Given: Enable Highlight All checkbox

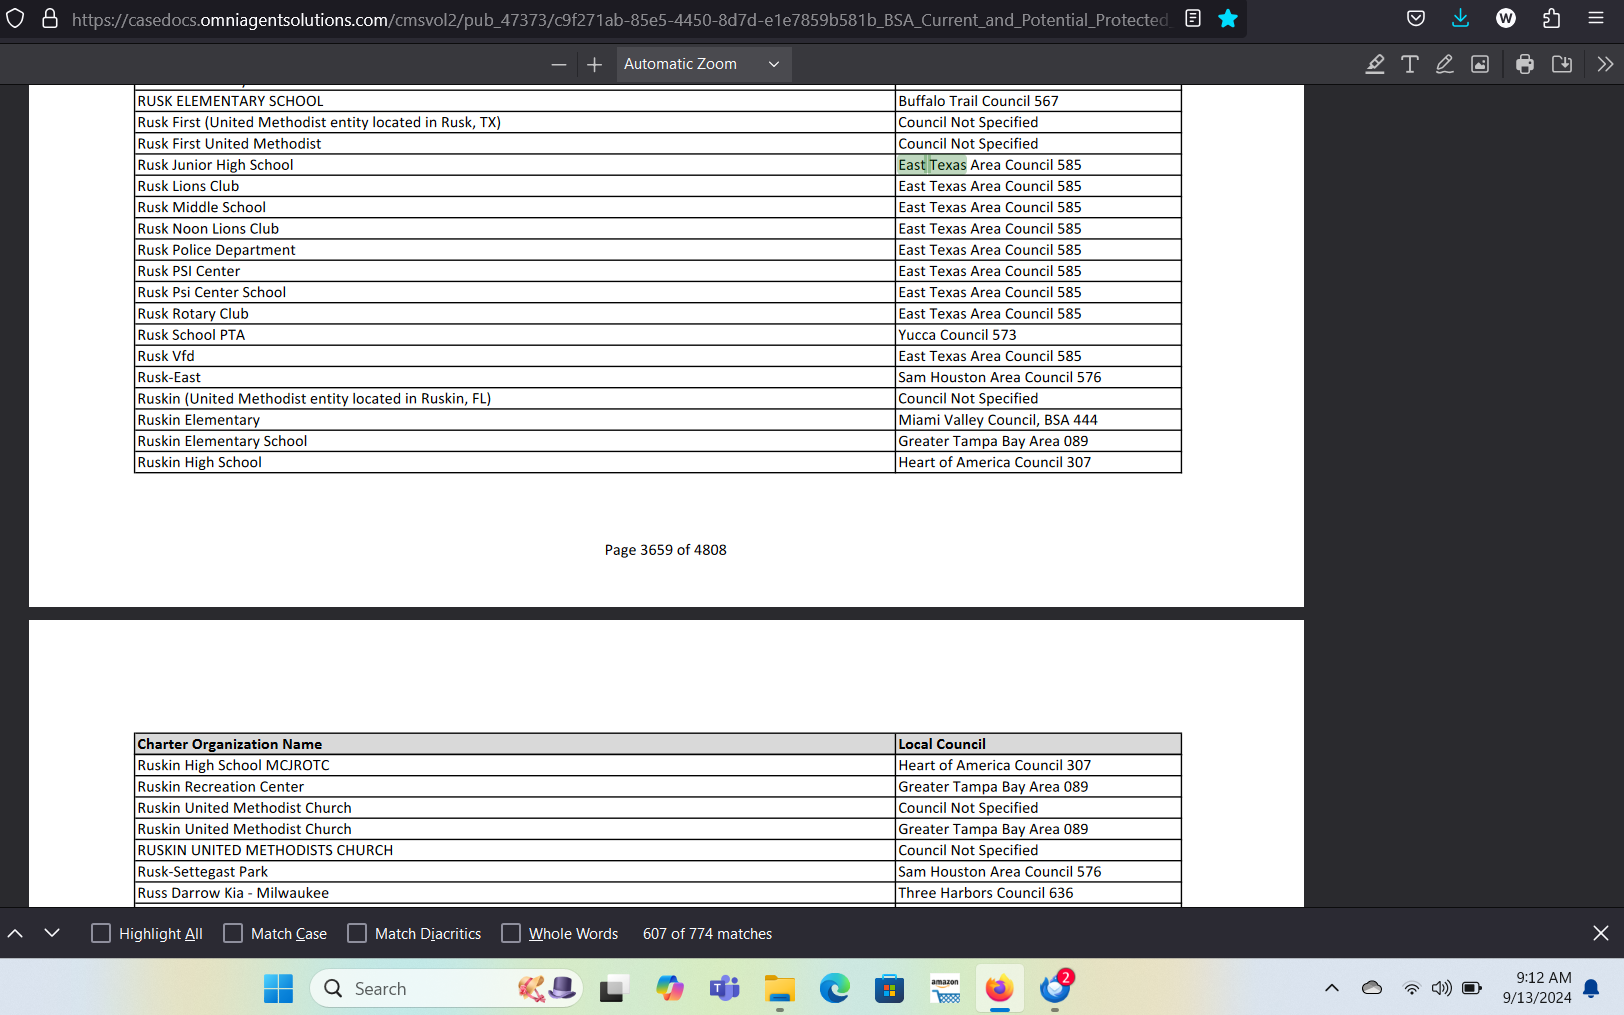Looking at the screenshot, I should pyautogui.click(x=101, y=933).
